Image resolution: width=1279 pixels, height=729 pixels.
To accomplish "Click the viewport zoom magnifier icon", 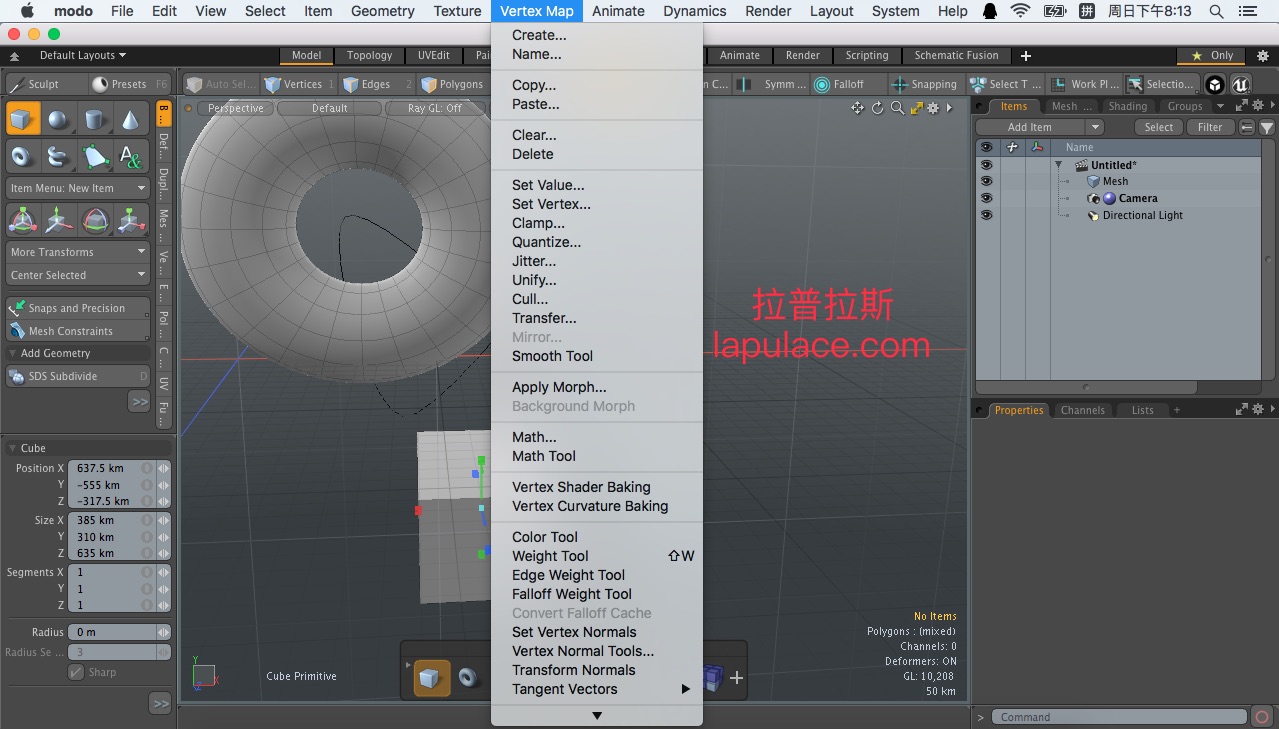I will coord(897,108).
